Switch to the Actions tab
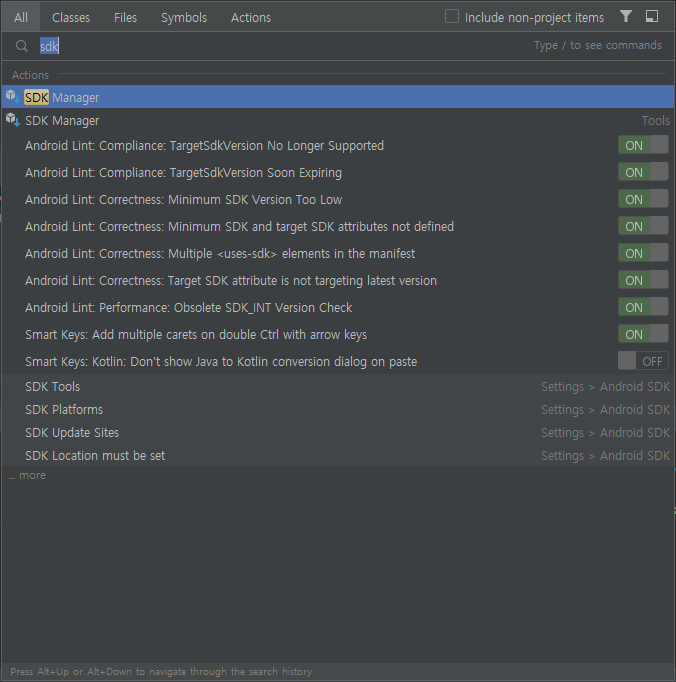The image size is (676, 682). [251, 17]
